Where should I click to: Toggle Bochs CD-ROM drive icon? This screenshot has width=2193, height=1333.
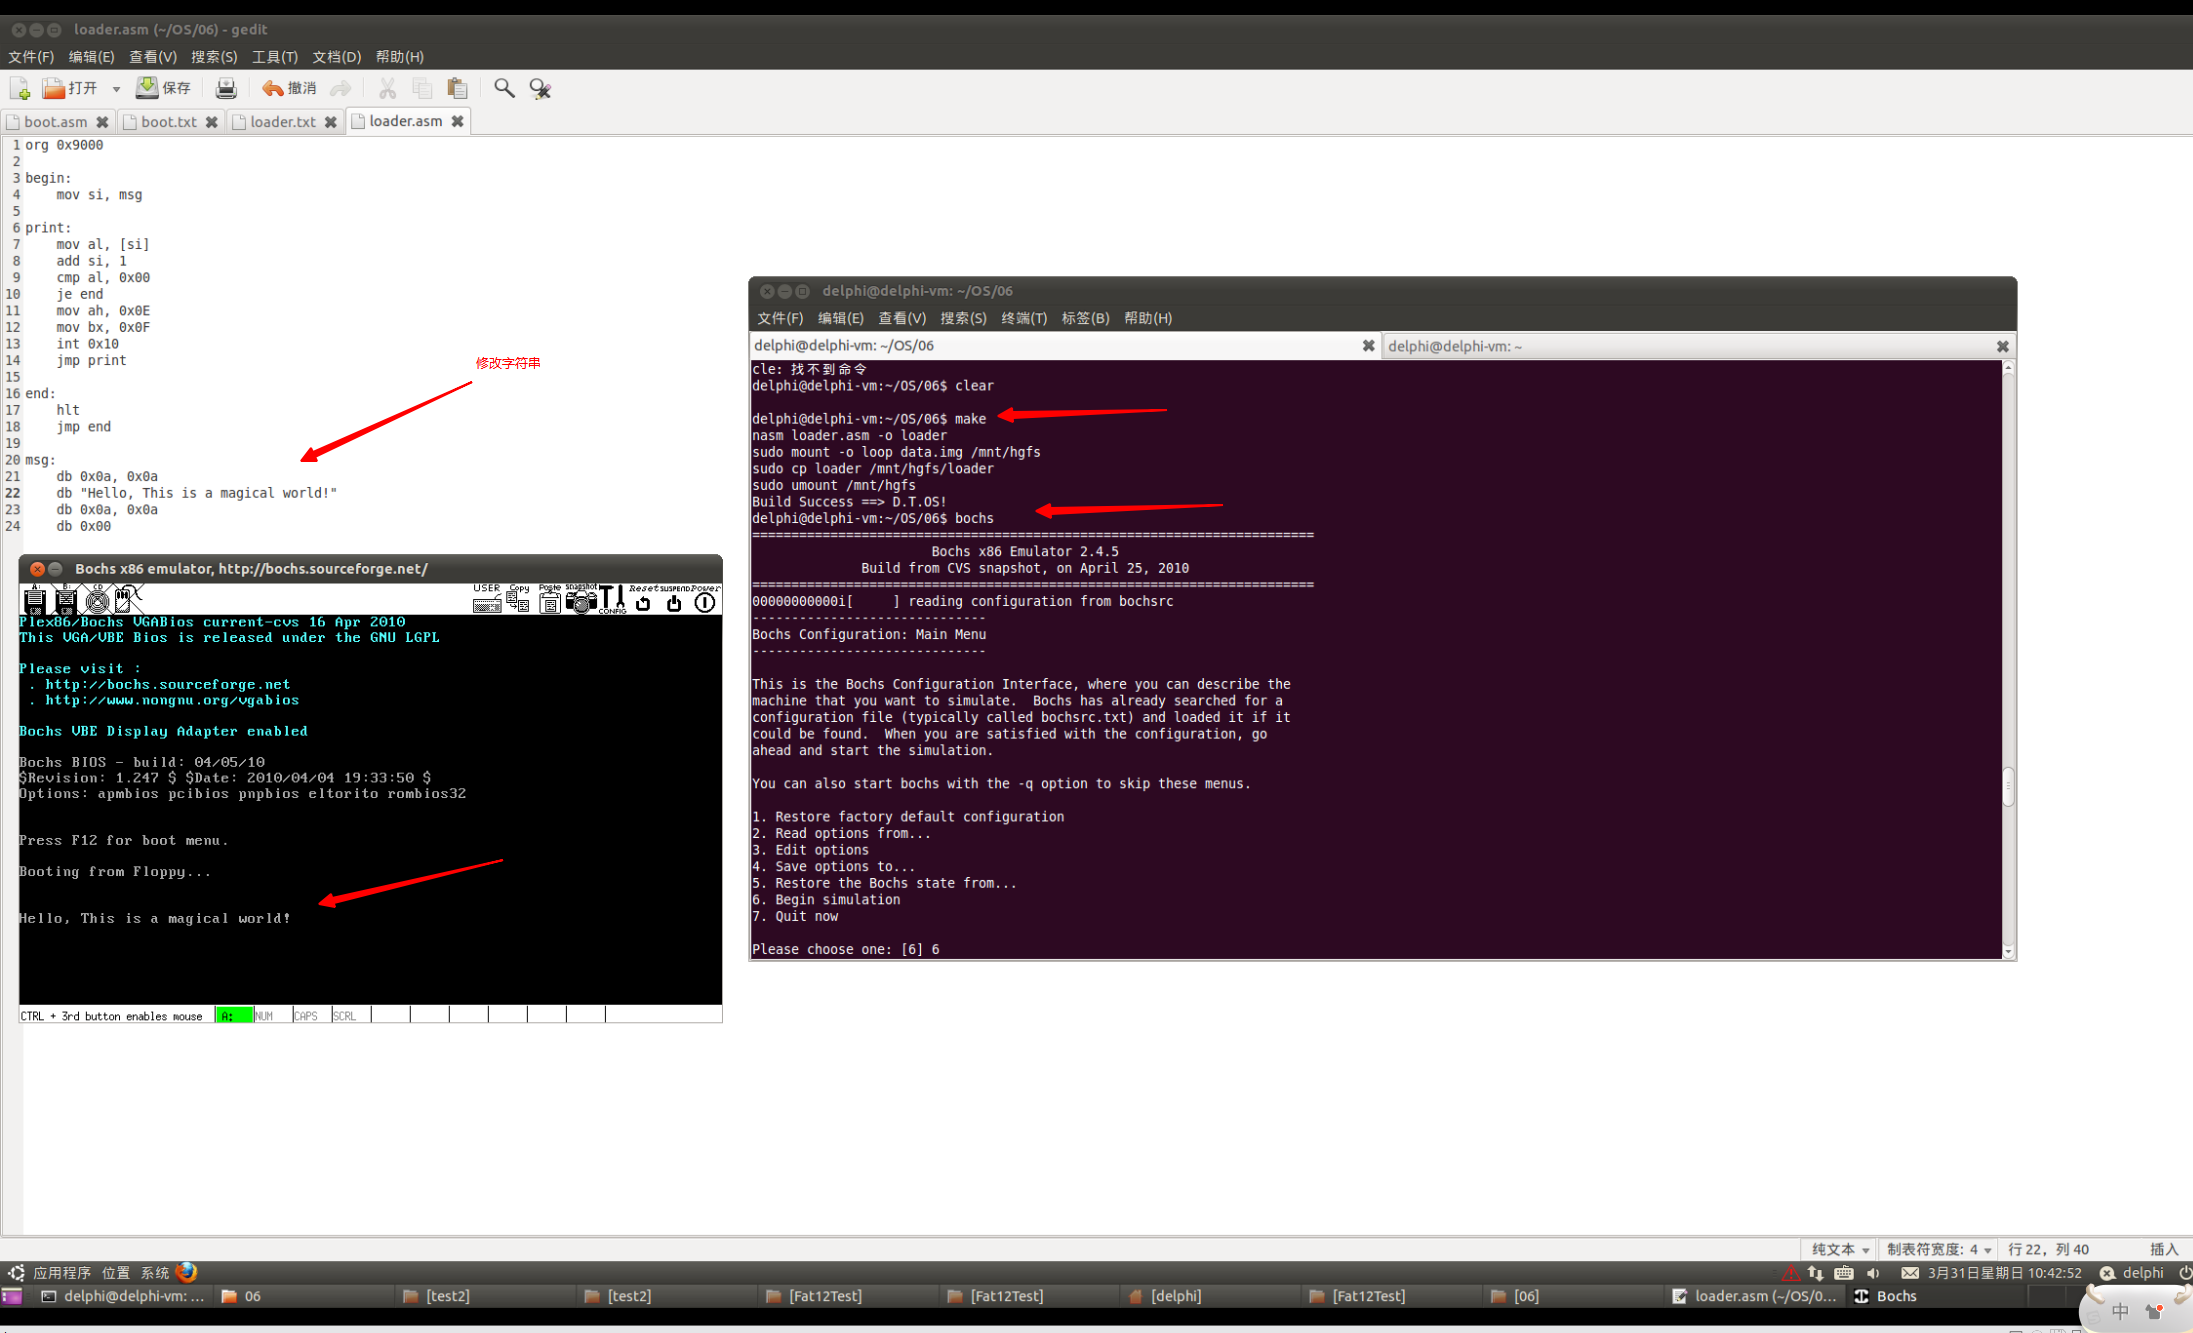[97, 600]
